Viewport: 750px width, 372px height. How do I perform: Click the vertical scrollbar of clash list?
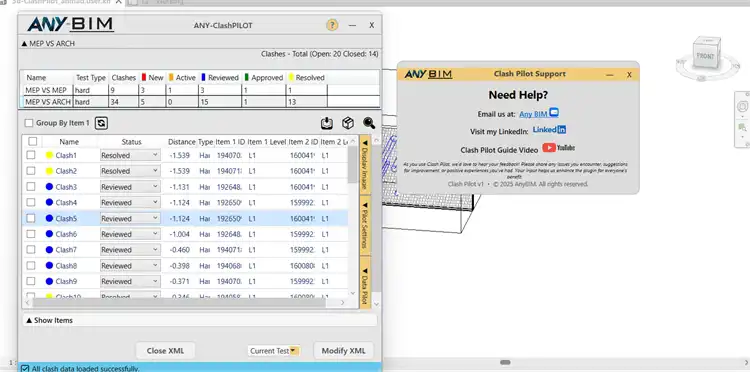tap(353, 164)
